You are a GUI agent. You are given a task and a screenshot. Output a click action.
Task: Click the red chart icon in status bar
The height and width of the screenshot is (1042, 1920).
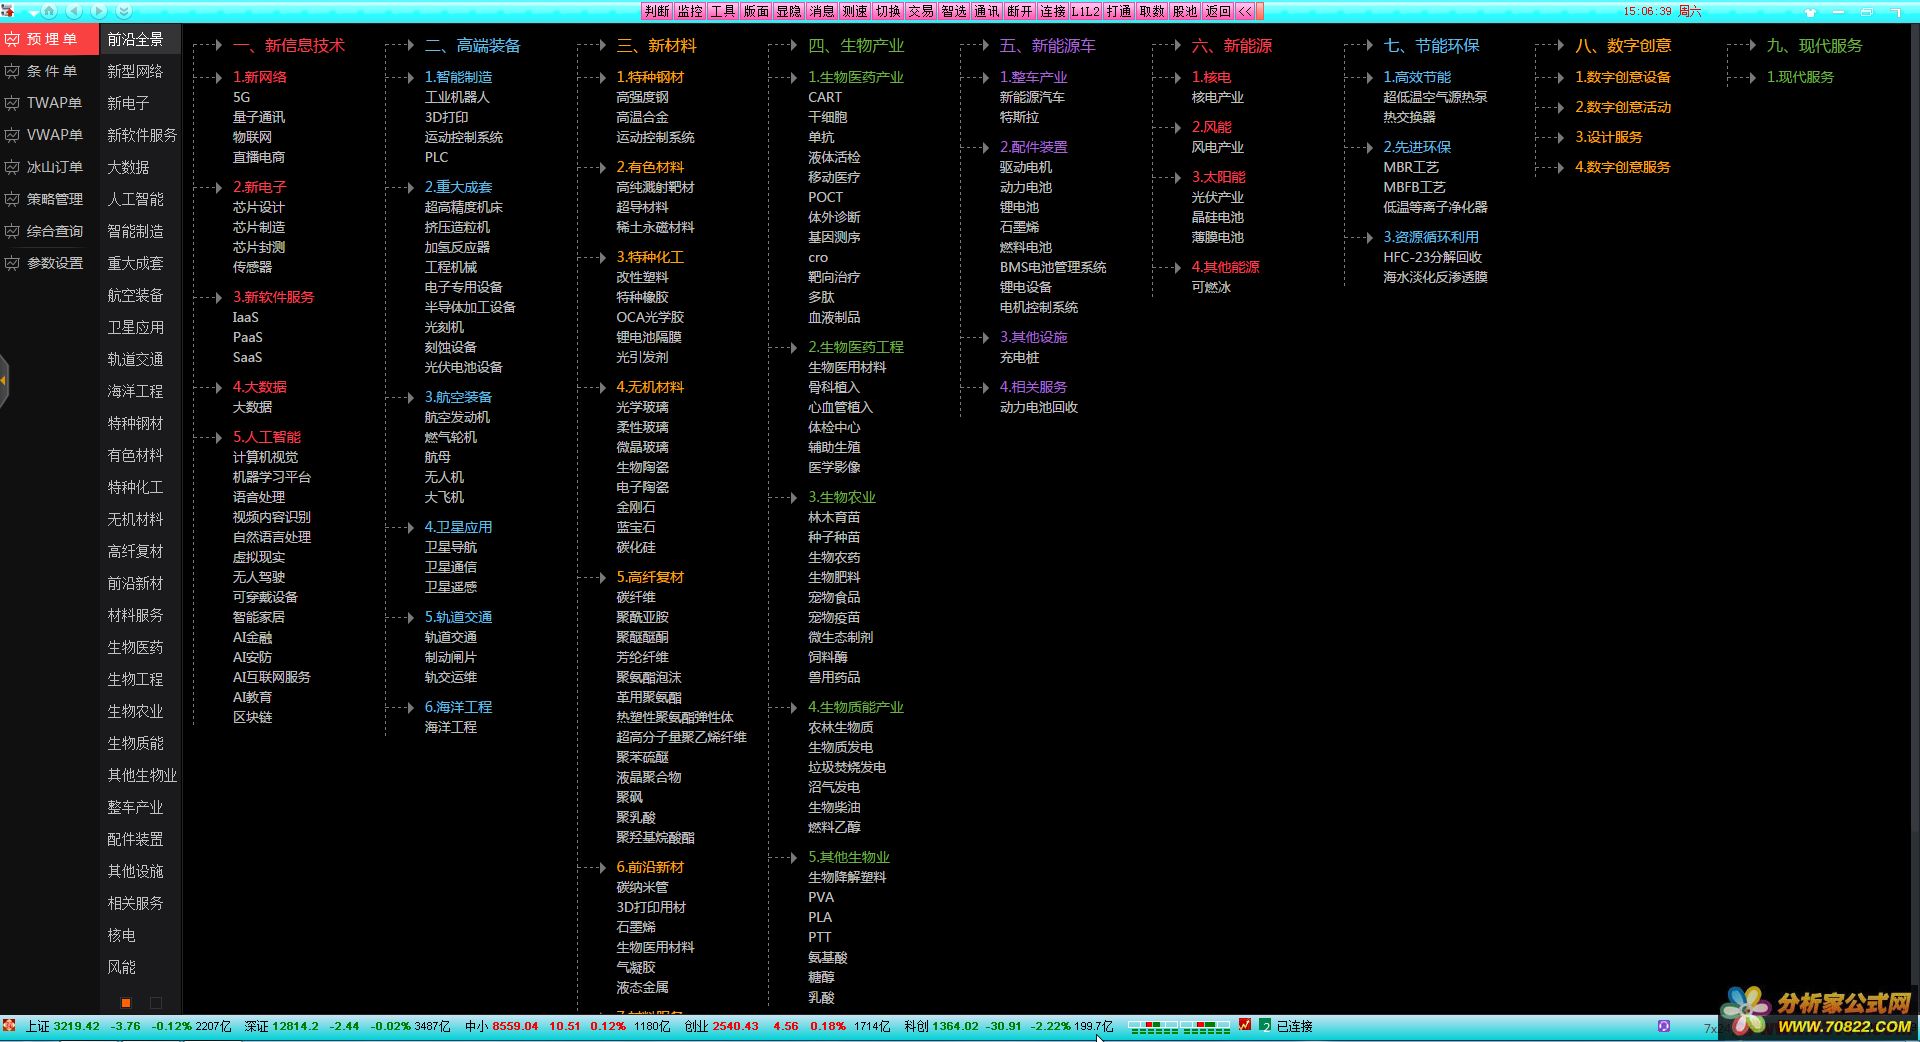click(1245, 1025)
